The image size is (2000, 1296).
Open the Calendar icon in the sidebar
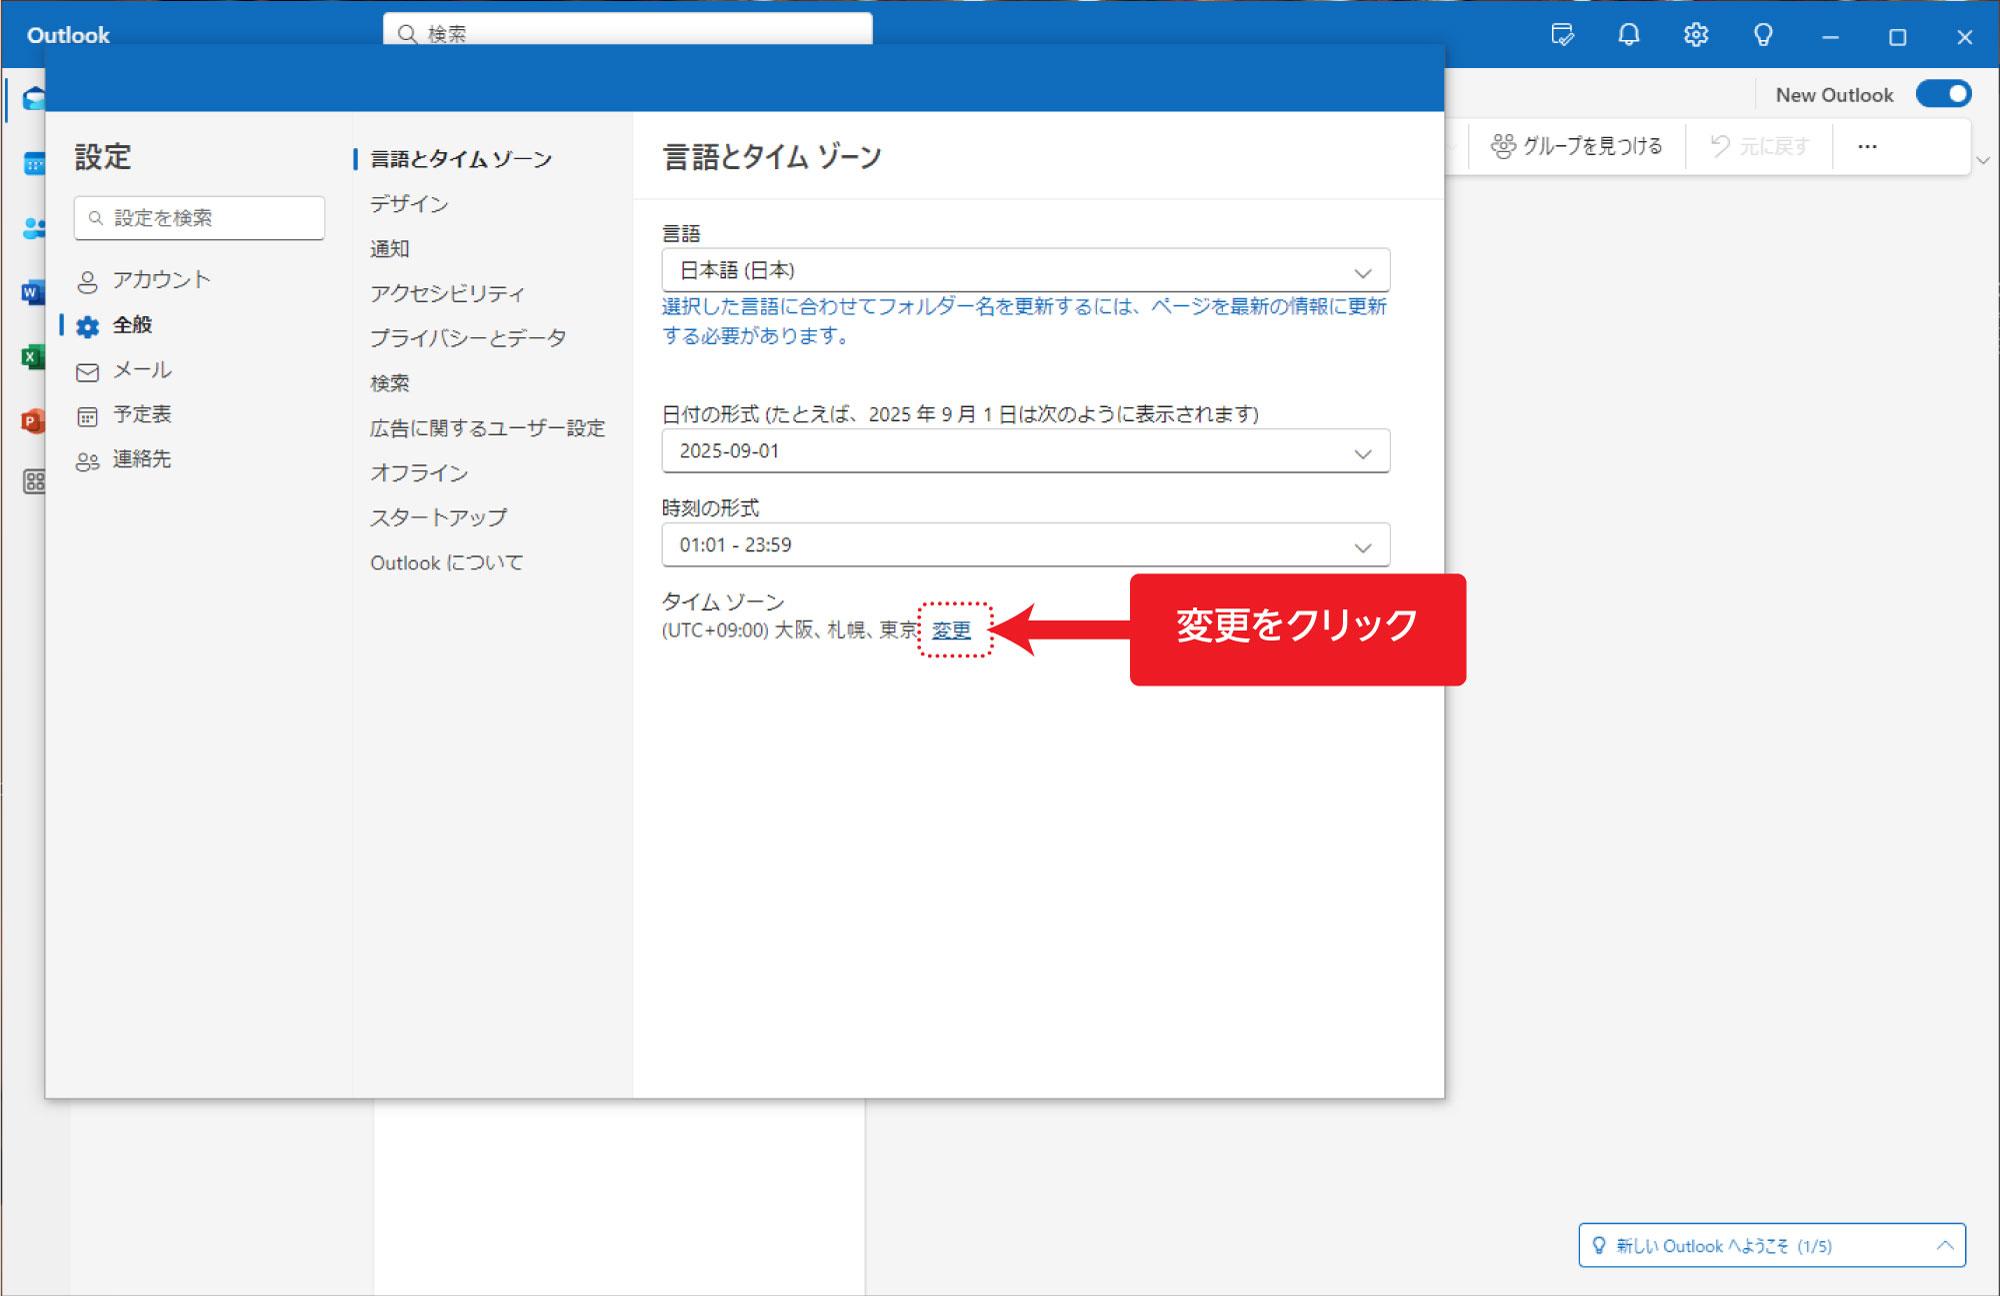click(x=33, y=163)
